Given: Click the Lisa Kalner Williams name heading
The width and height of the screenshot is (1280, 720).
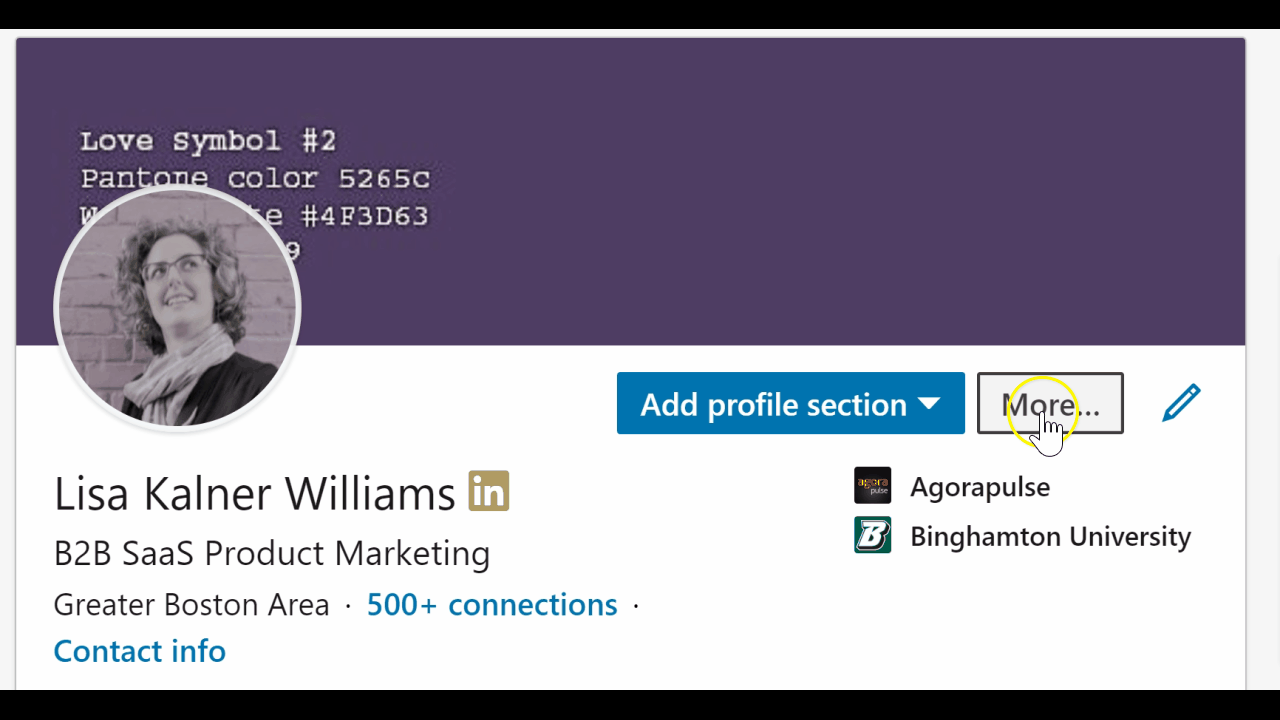Looking at the screenshot, I should (x=255, y=493).
